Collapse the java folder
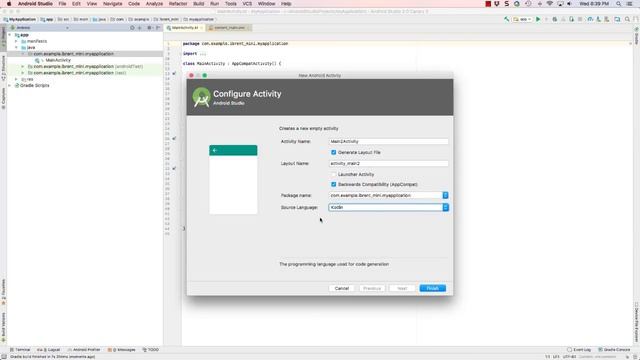Screen dimensions: 640x360 16,47
